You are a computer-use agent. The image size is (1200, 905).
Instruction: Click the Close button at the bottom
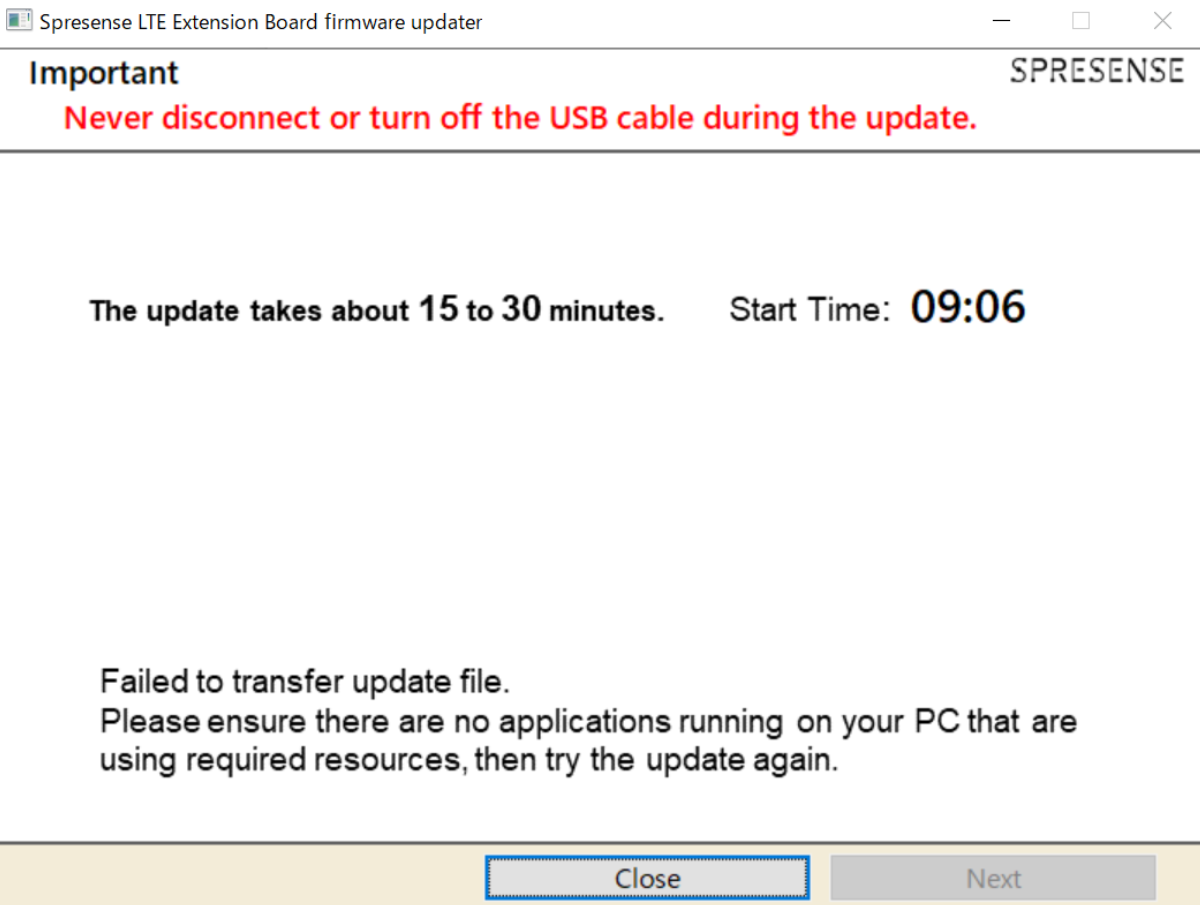647,878
